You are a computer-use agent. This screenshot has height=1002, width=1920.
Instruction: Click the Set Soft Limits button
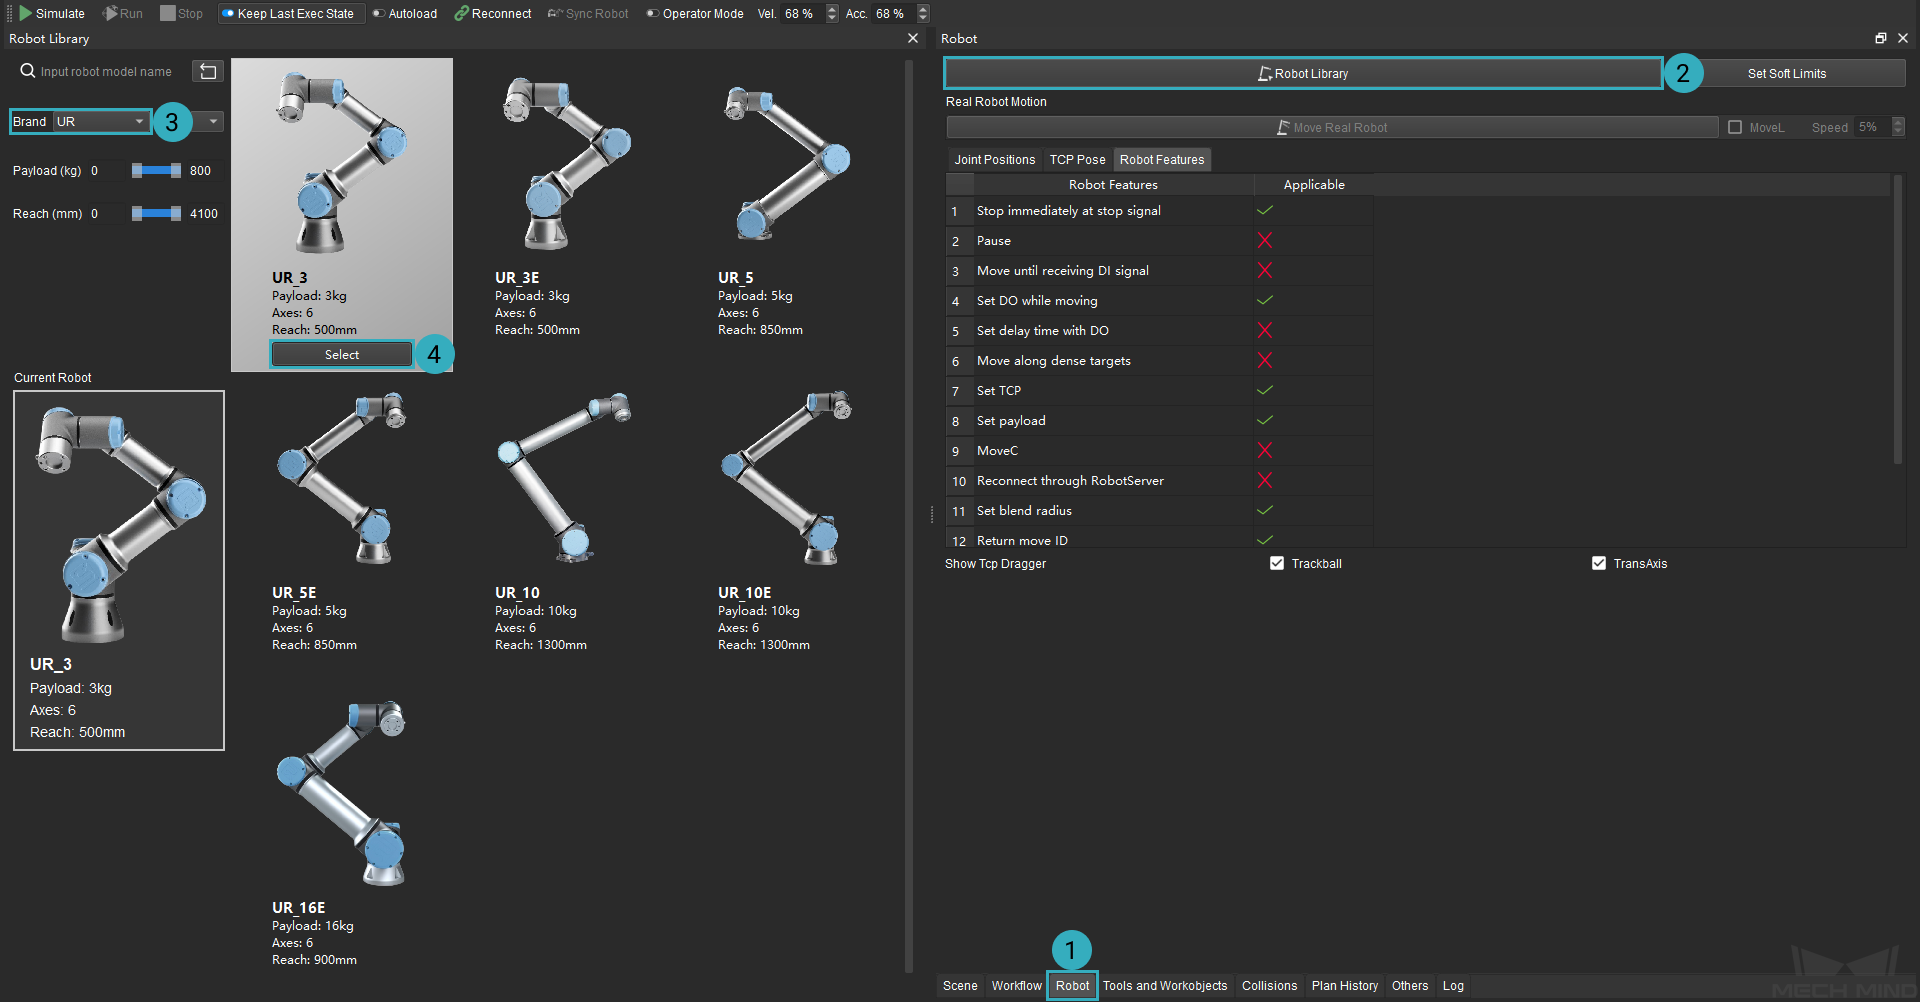coord(1786,73)
